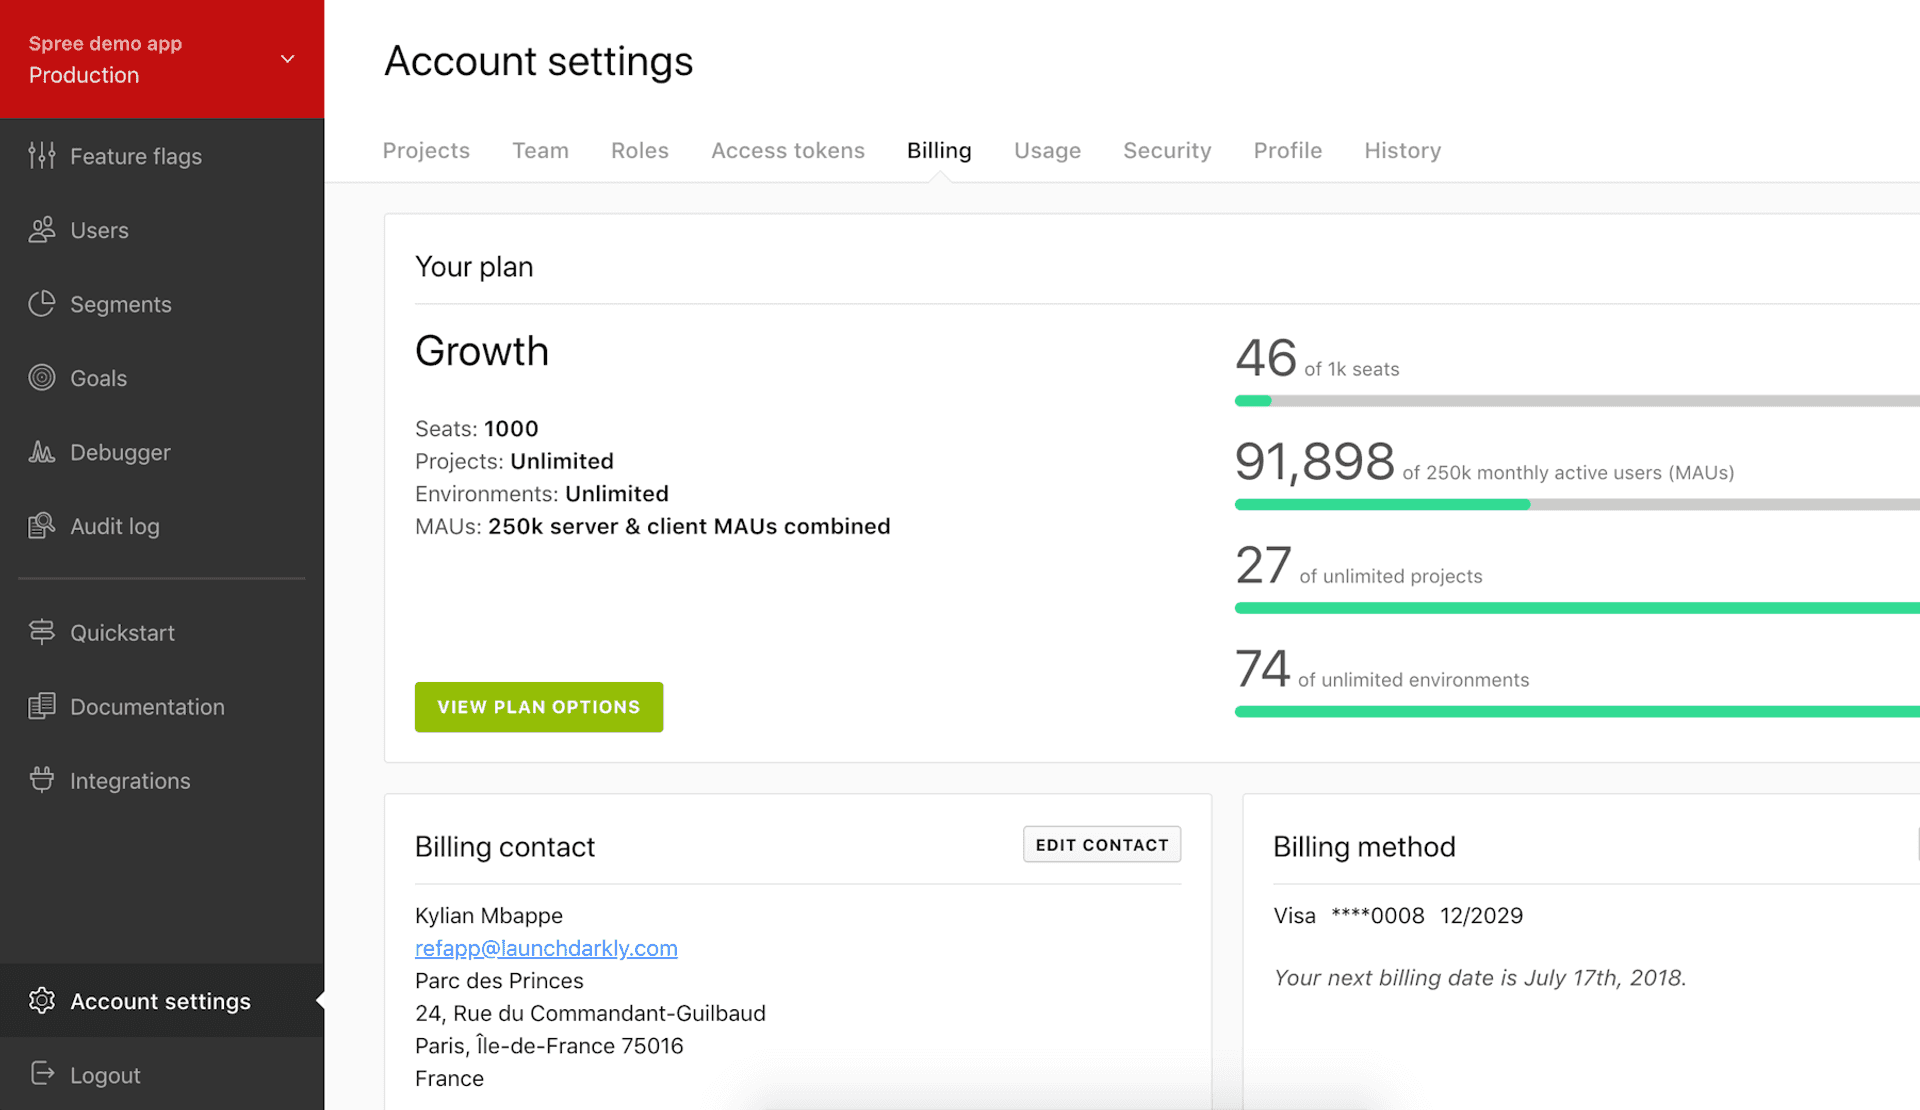Viewport: 1920px width, 1110px height.
Task: Click the View Plan Options button
Action: coord(538,707)
